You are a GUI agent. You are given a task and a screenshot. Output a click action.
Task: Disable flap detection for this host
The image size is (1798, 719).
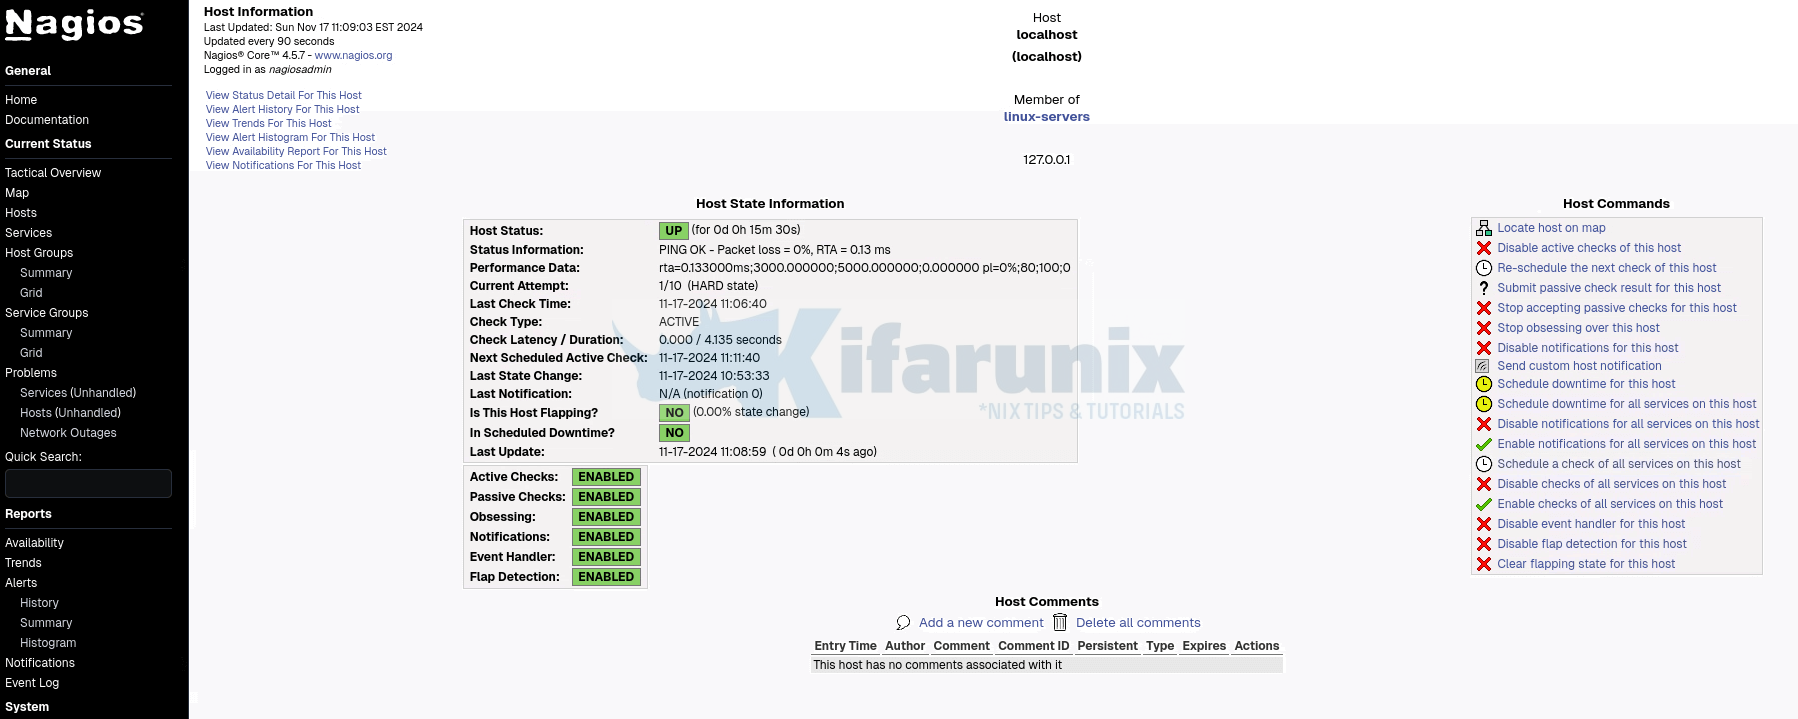click(x=1591, y=544)
